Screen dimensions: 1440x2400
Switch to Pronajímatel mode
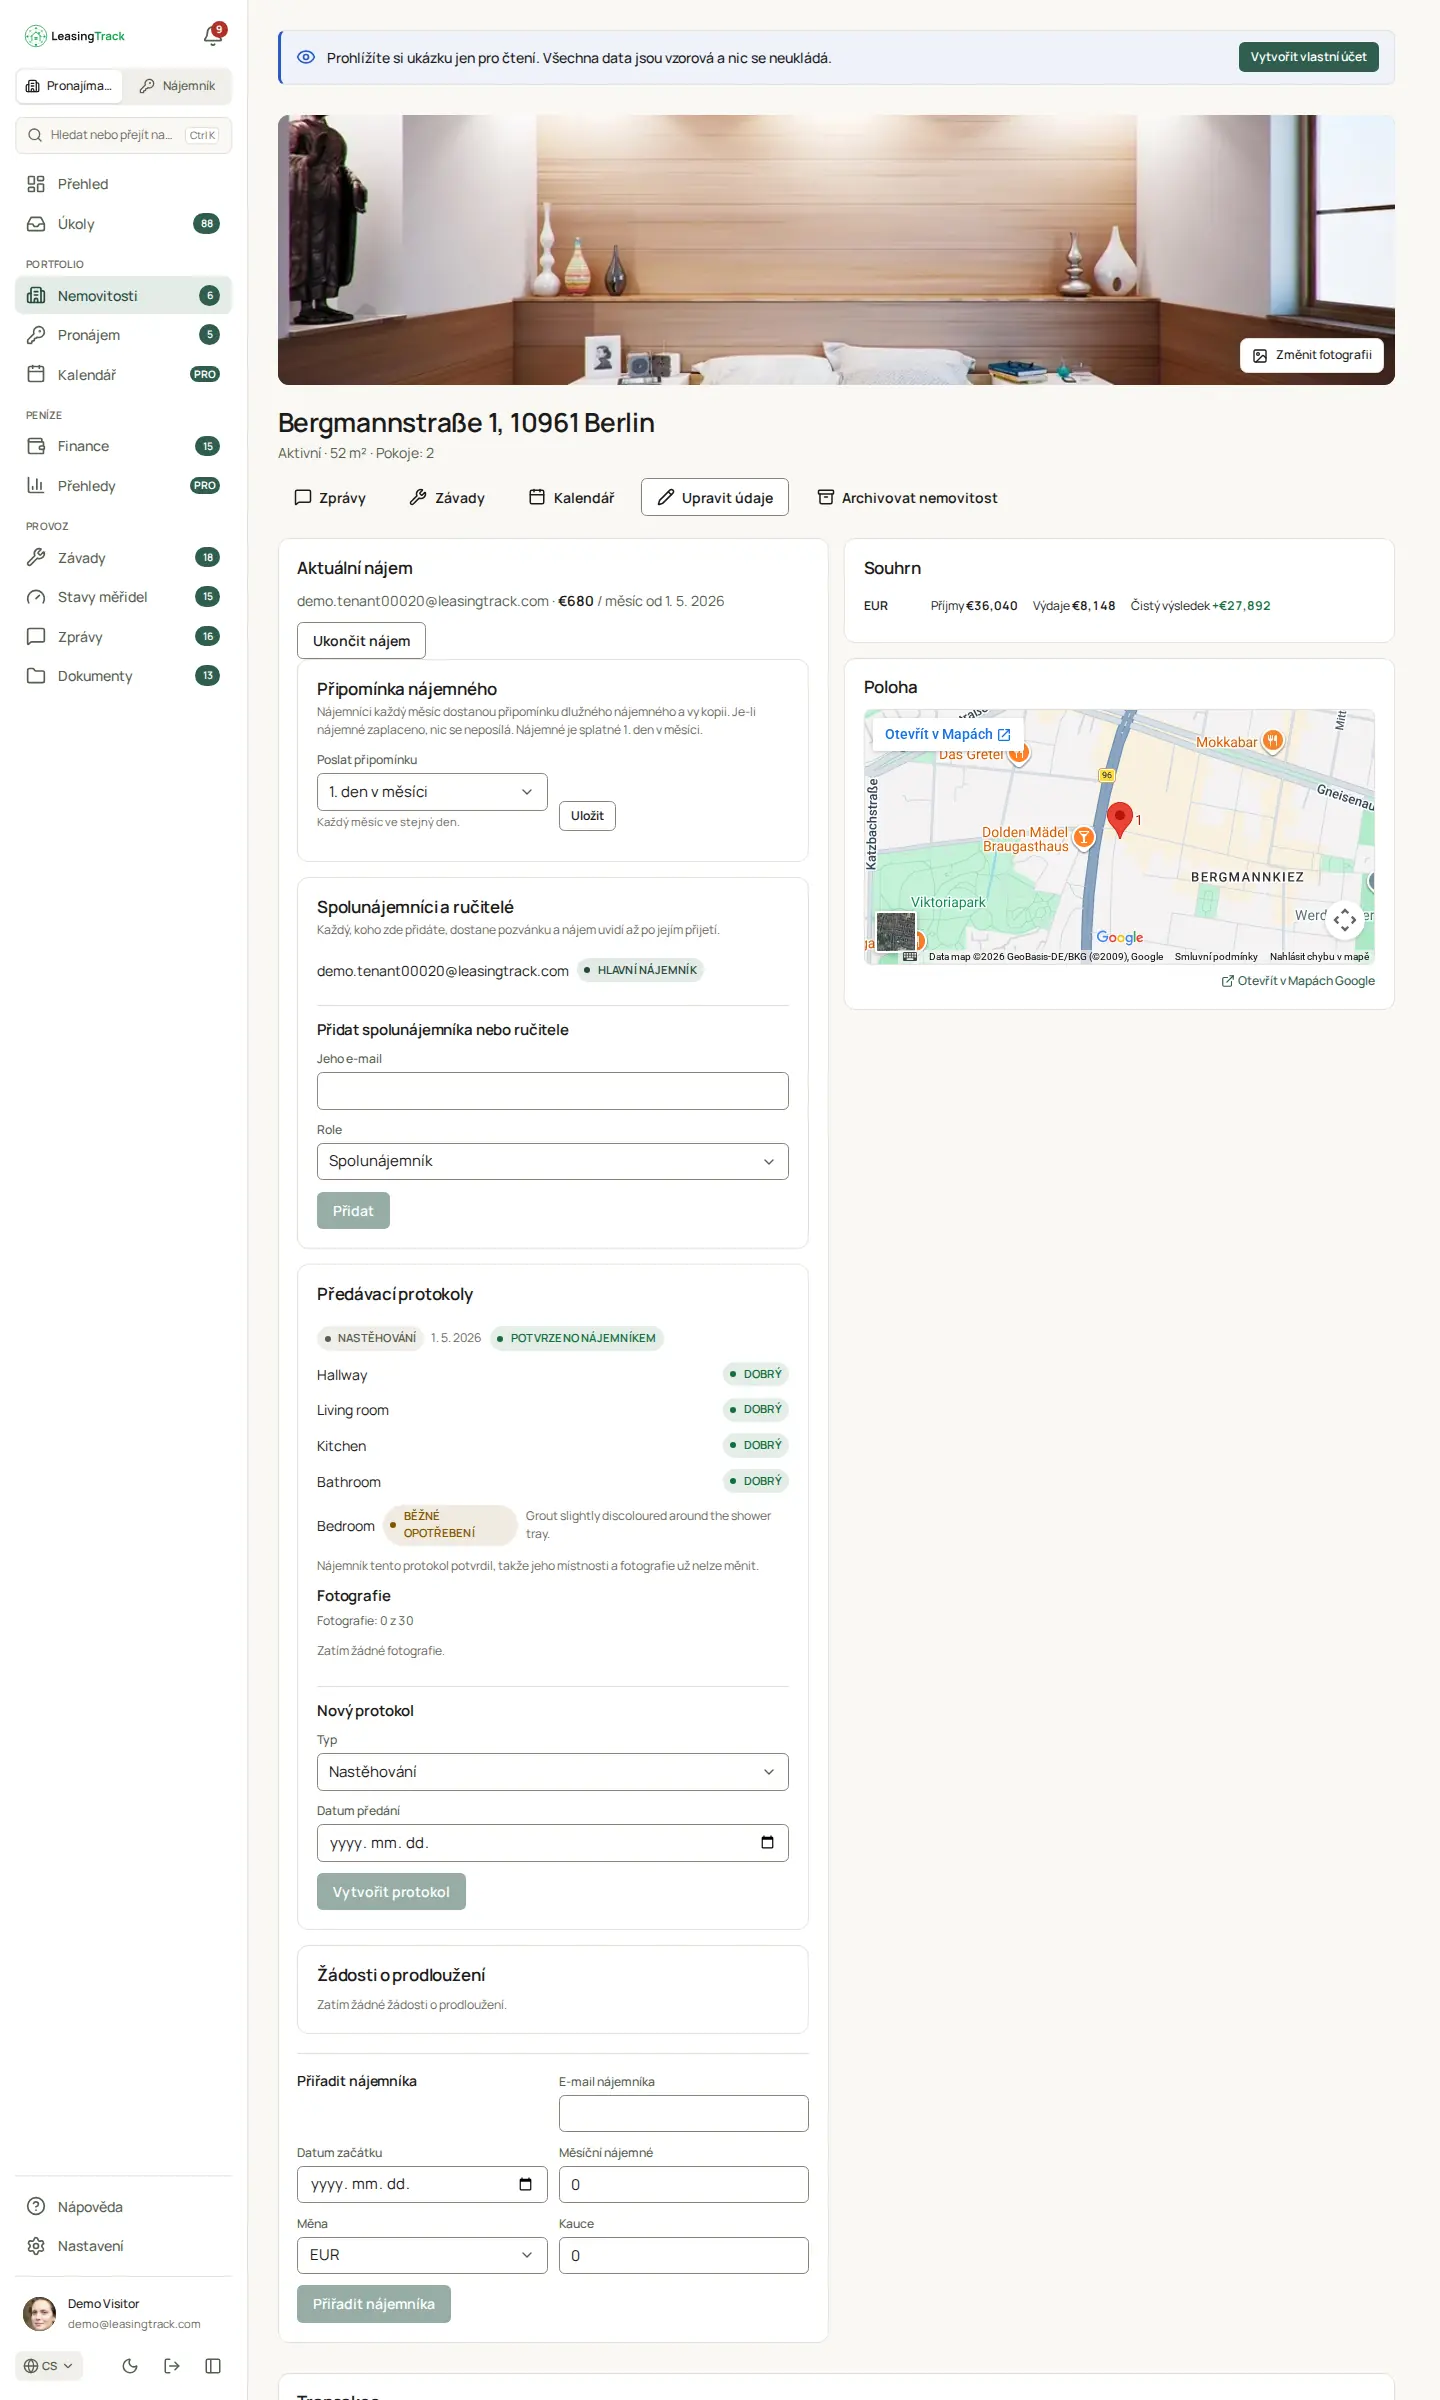(x=69, y=86)
